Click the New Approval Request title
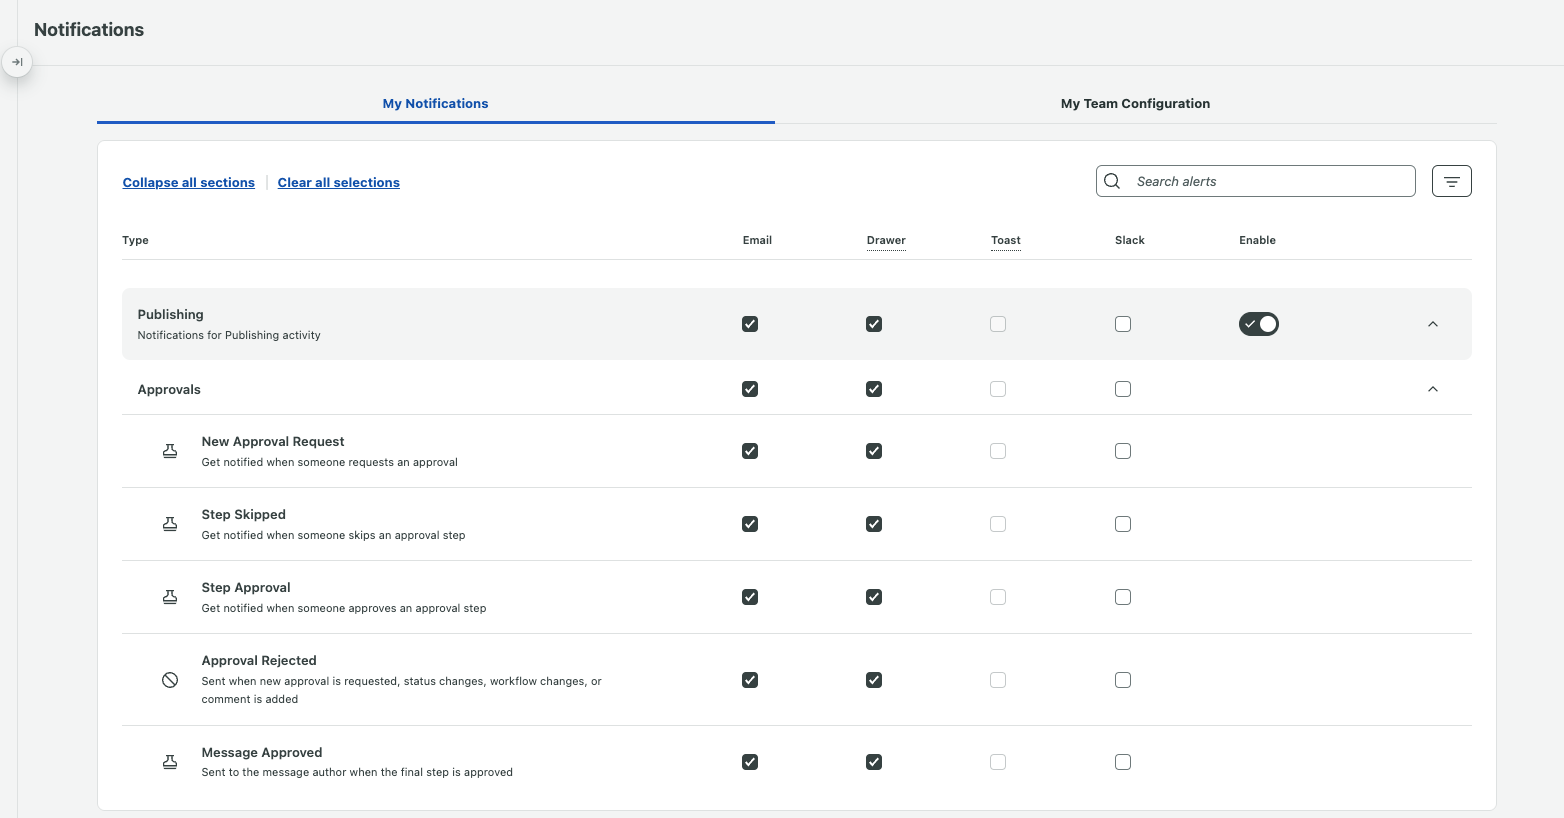Viewport: 1564px width, 818px height. click(x=272, y=441)
